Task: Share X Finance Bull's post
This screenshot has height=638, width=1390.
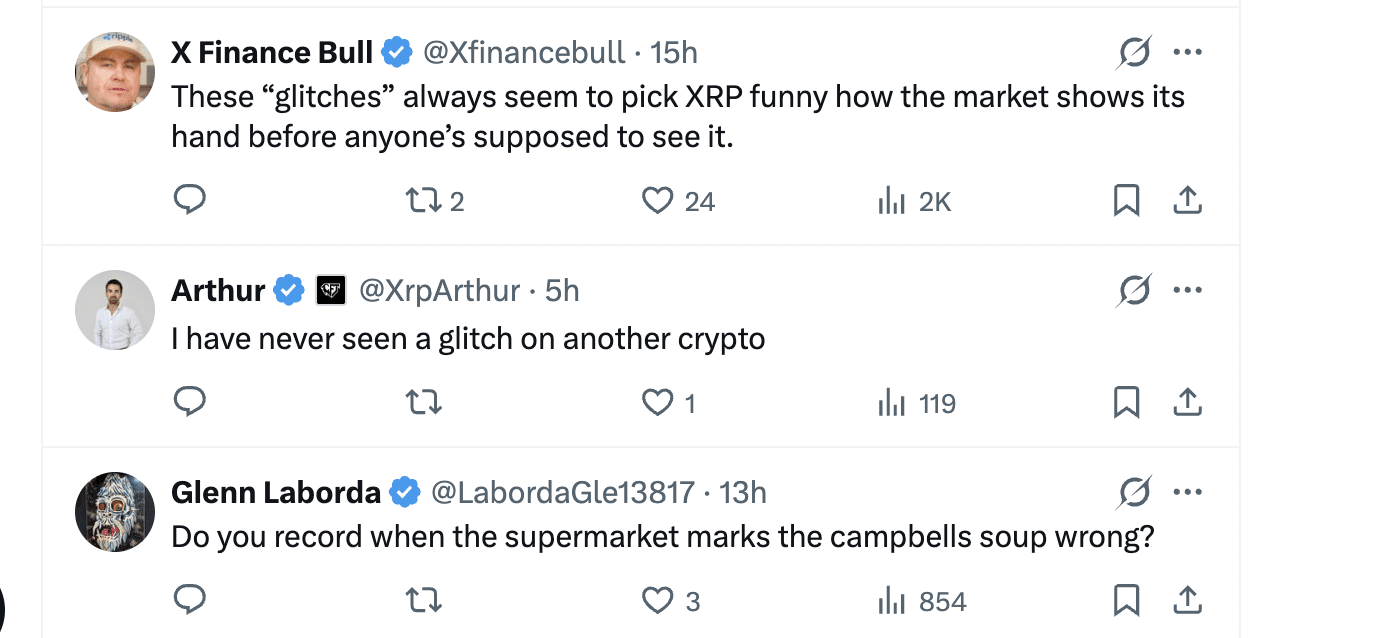Action: click(1187, 200)
